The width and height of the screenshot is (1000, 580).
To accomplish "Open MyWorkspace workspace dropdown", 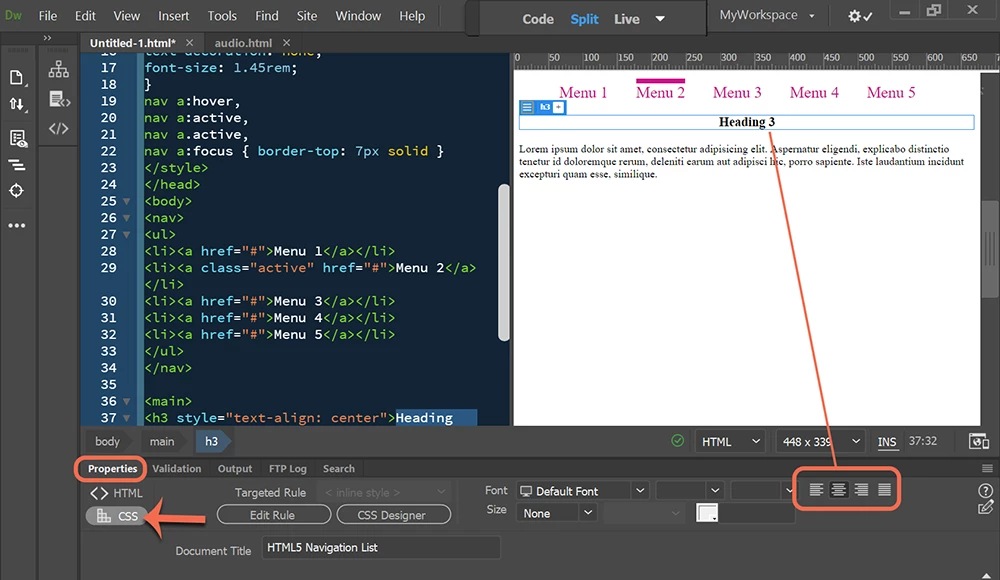I will [x=767, y=15].
